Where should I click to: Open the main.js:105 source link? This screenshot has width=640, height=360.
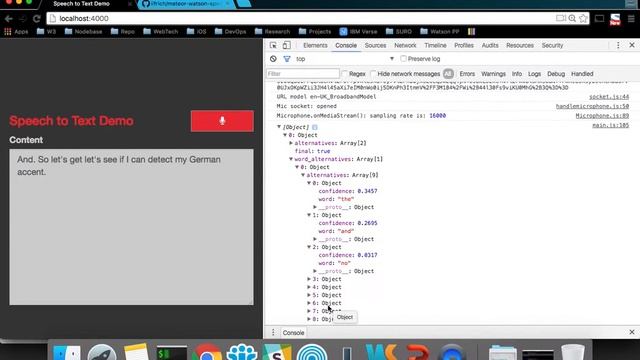(610, 125)
